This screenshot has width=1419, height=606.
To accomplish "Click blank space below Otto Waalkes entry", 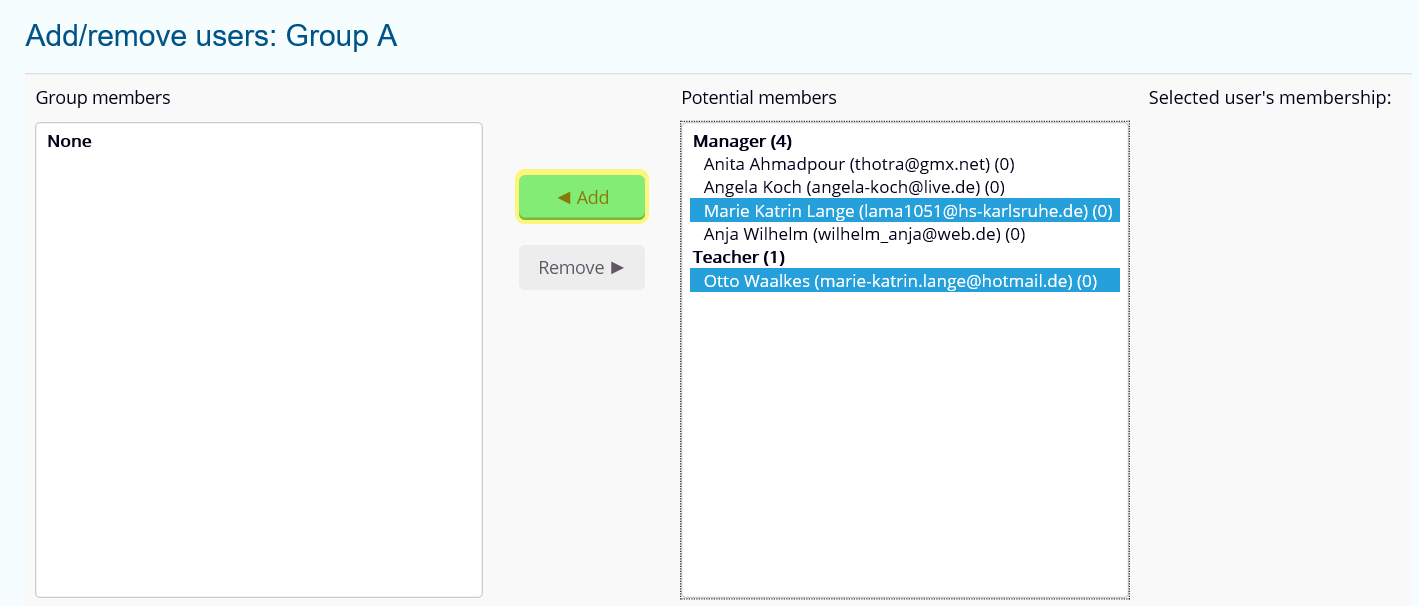I will [x=904, y=440].
